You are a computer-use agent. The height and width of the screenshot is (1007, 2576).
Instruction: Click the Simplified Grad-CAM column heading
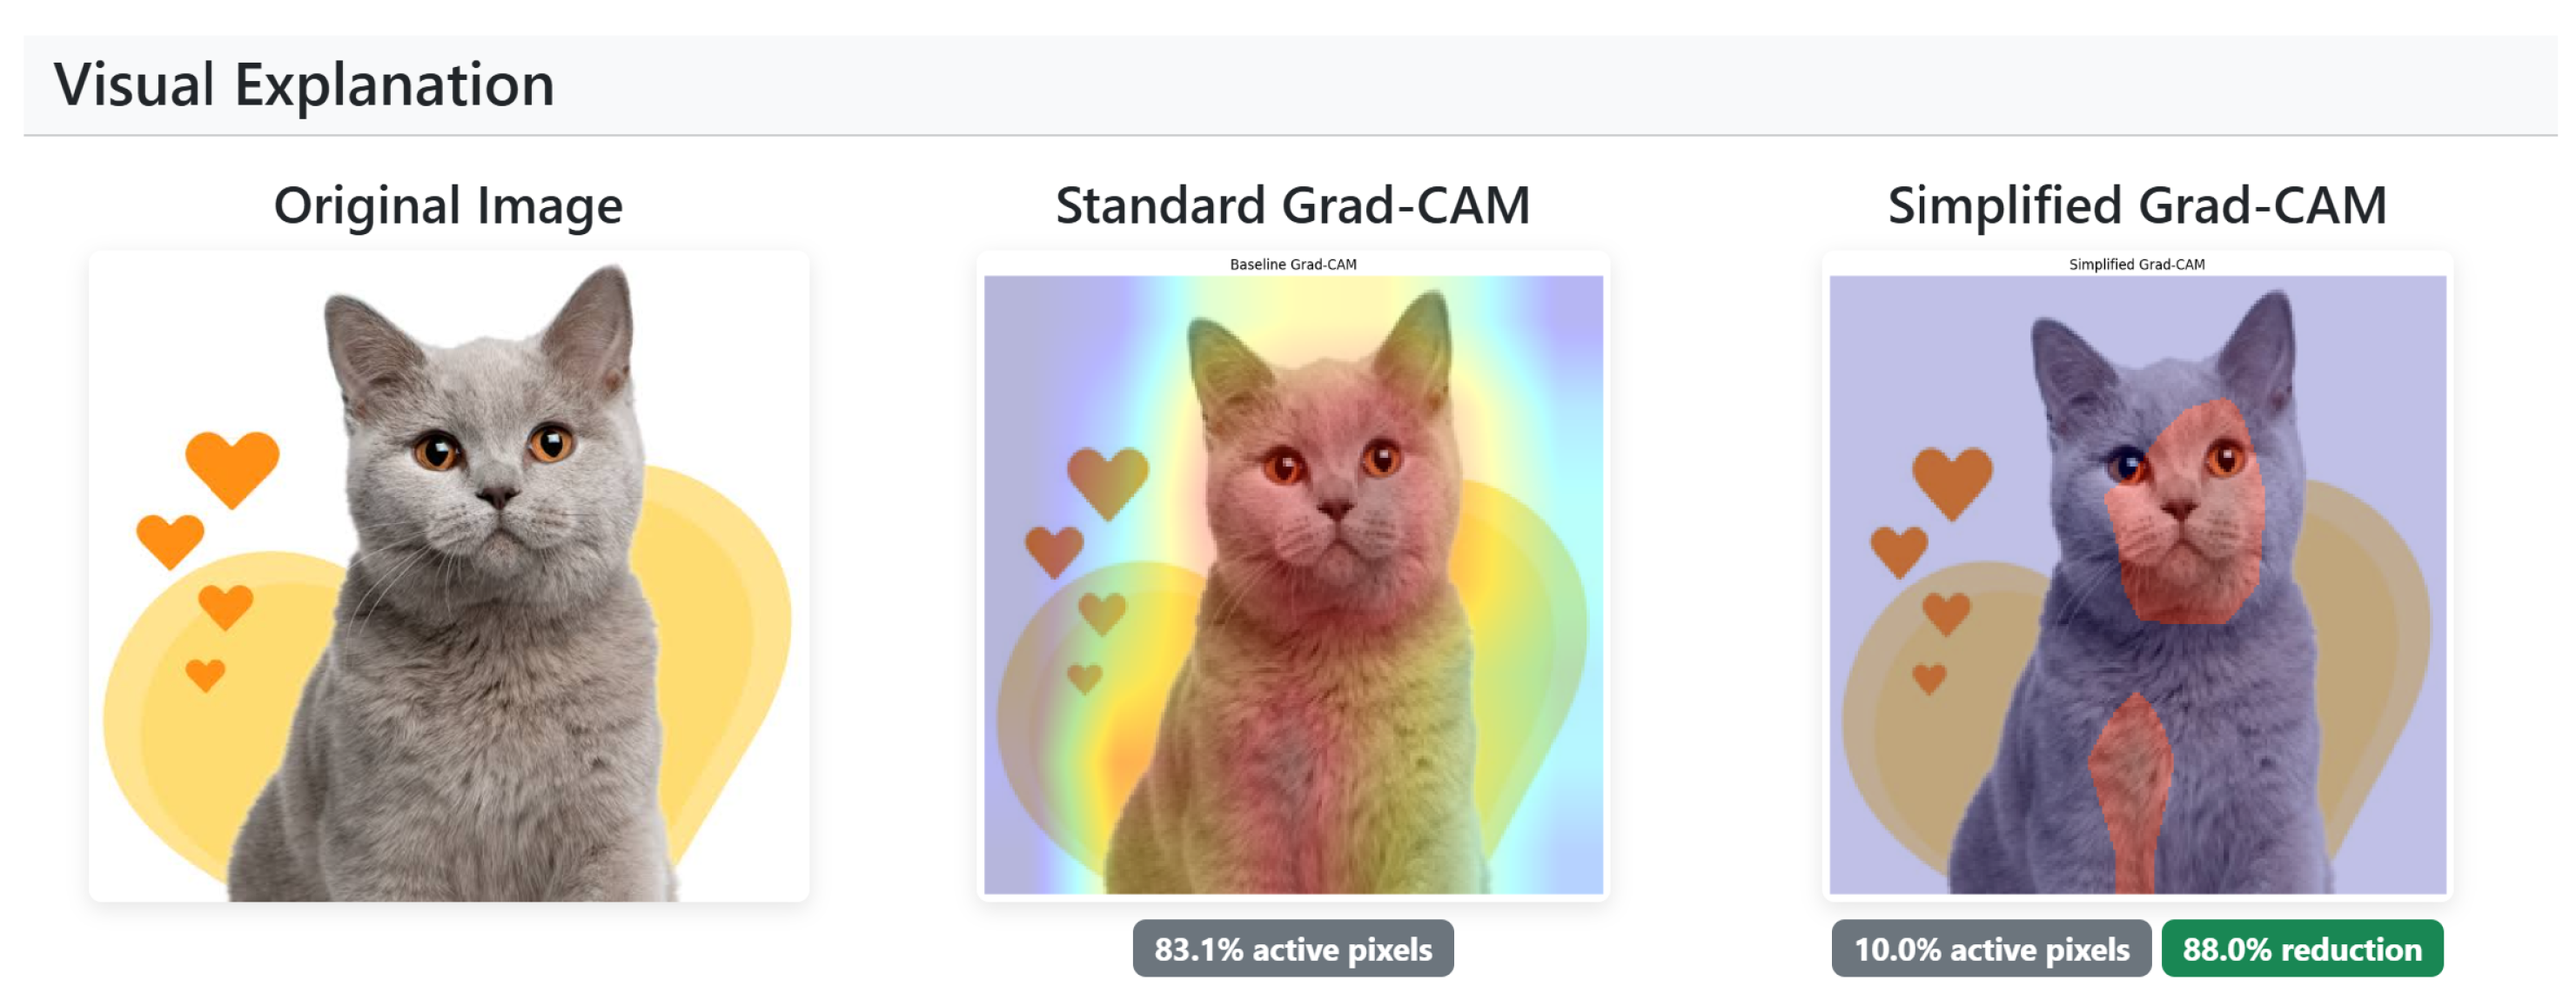pyautogui.click(x=2136, y=206)
